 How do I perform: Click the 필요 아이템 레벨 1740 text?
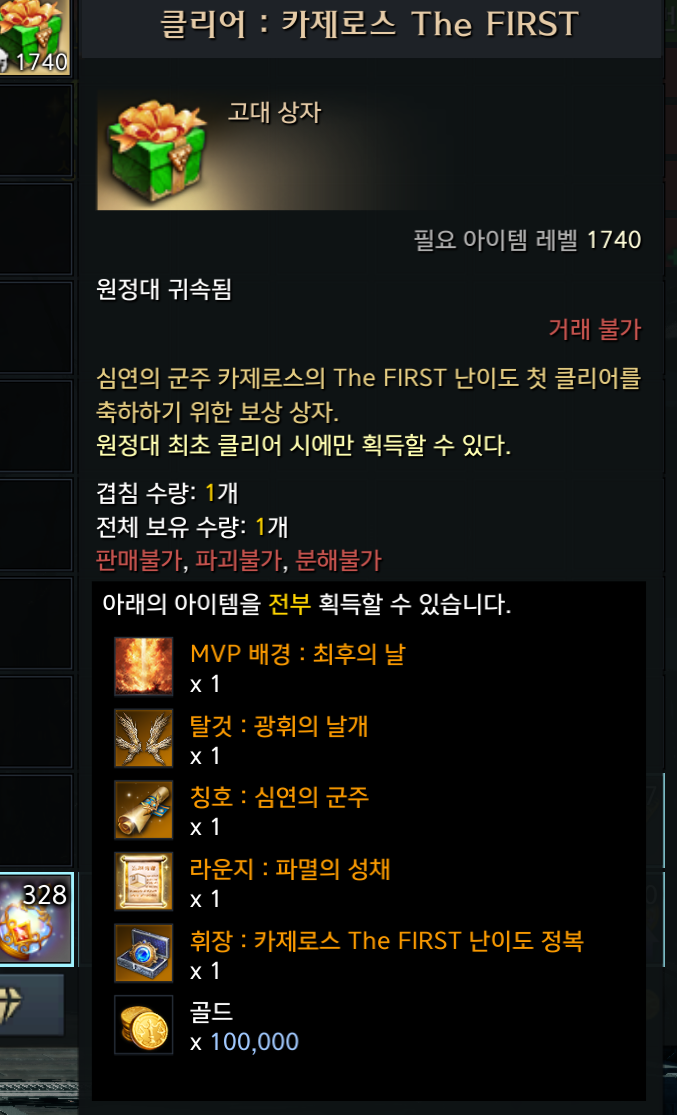[528, 240]
